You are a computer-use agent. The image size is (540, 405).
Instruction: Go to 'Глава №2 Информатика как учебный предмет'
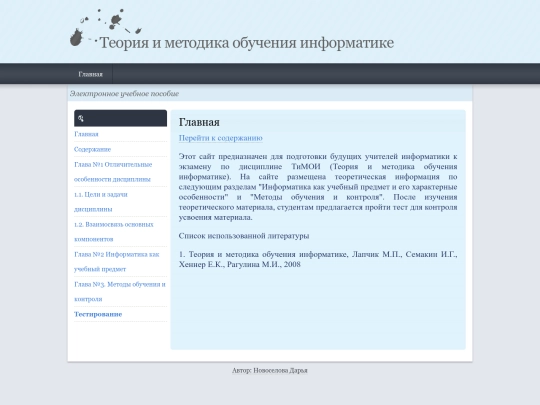(117, 261)
